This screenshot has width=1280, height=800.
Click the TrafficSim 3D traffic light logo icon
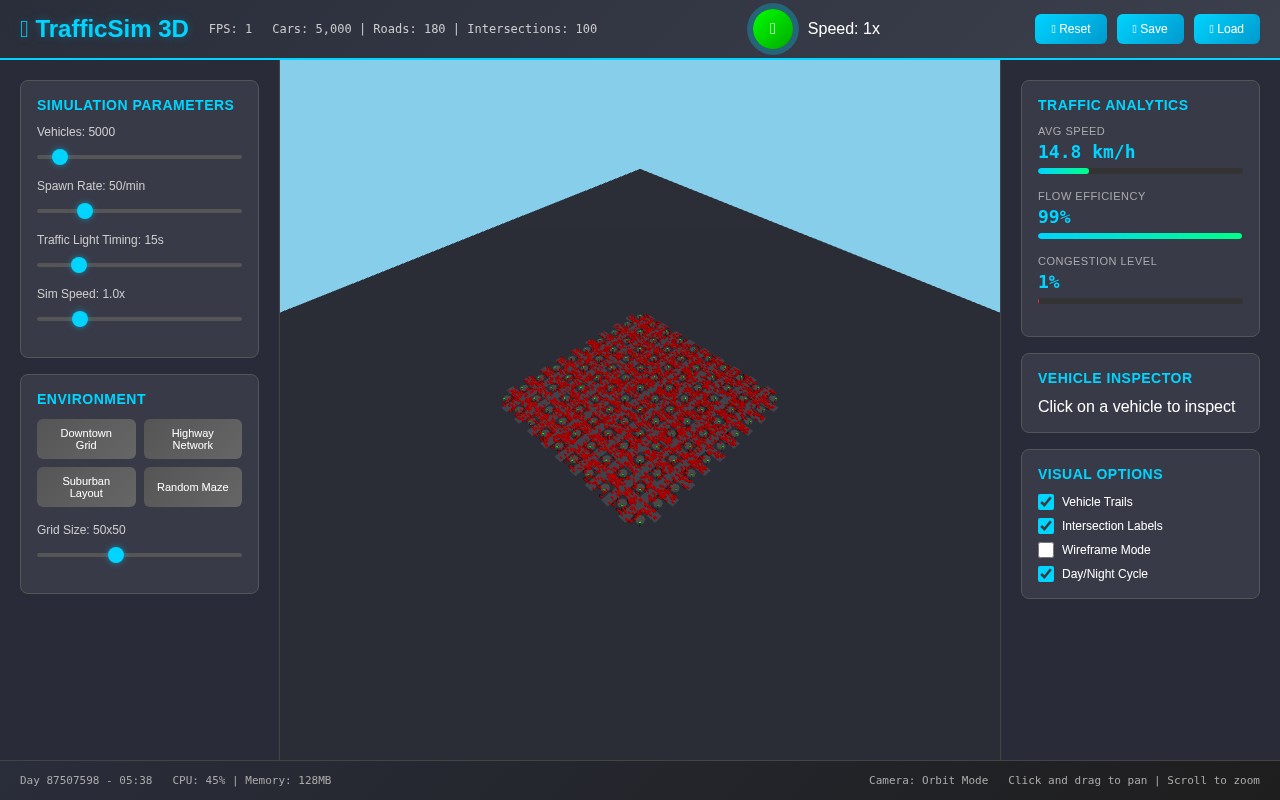[x=24, y=28]
